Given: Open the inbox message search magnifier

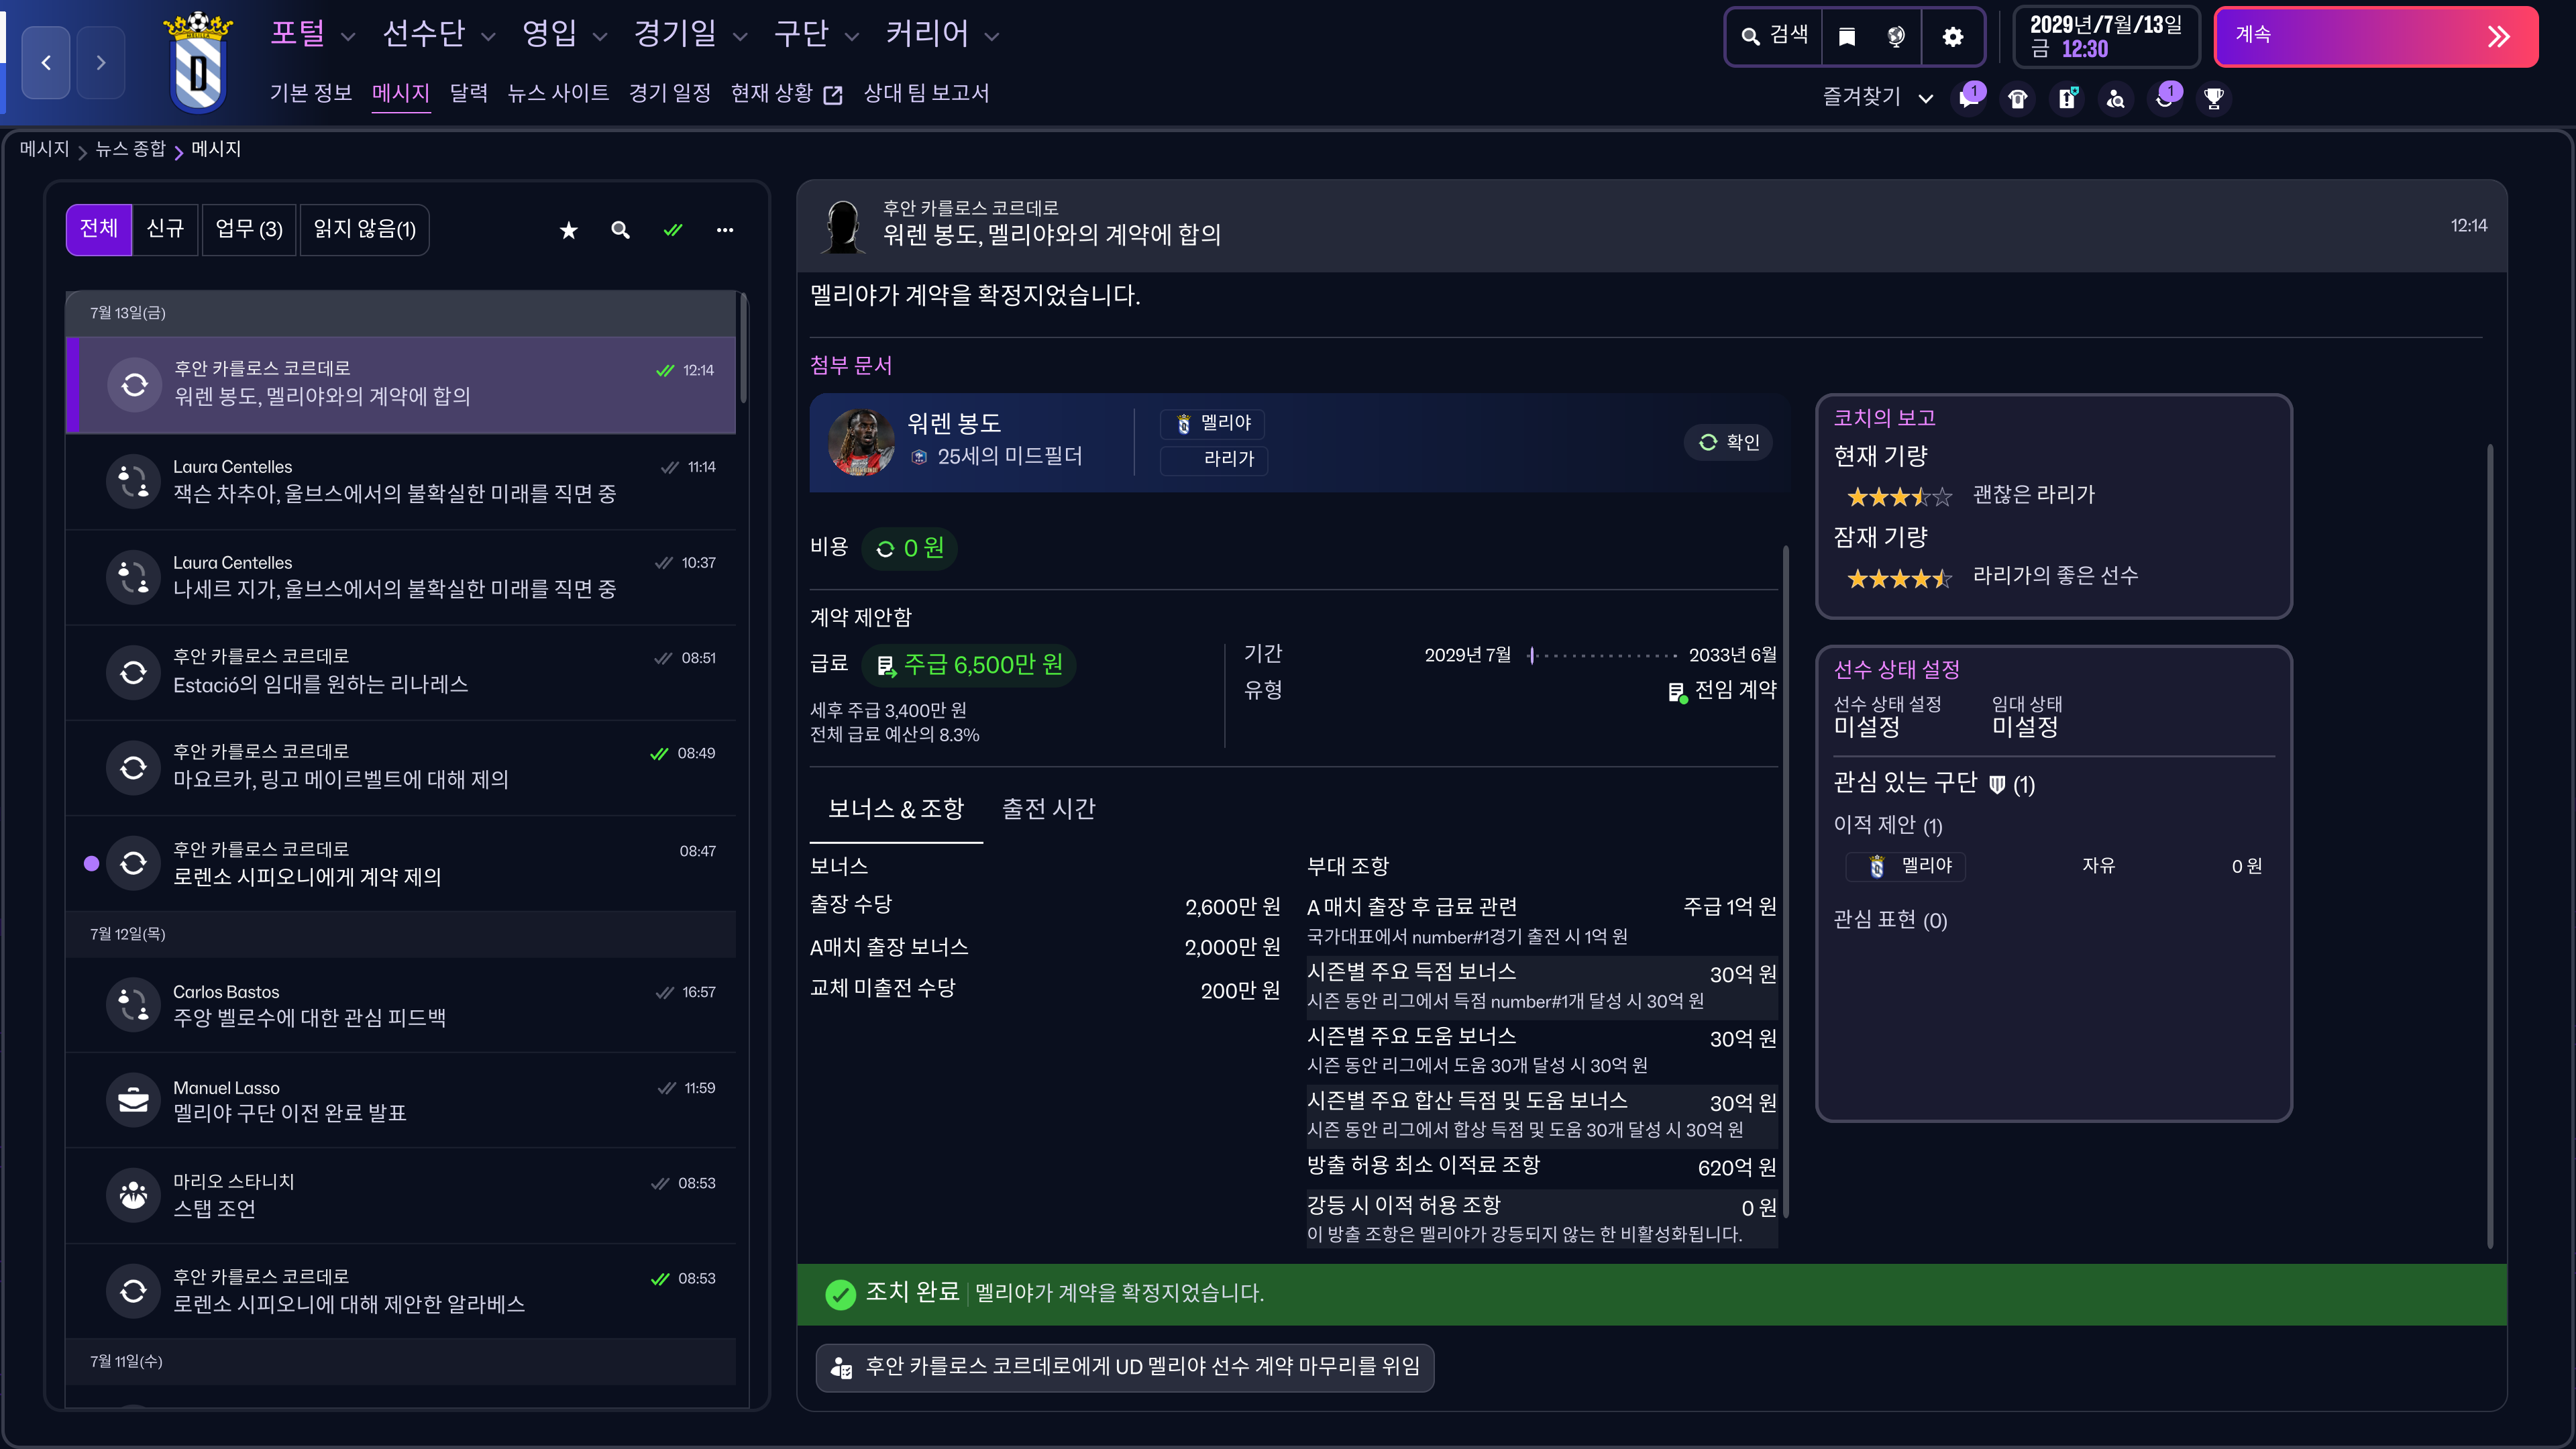Looking at the screenshot, I should (x=620, y=230).
